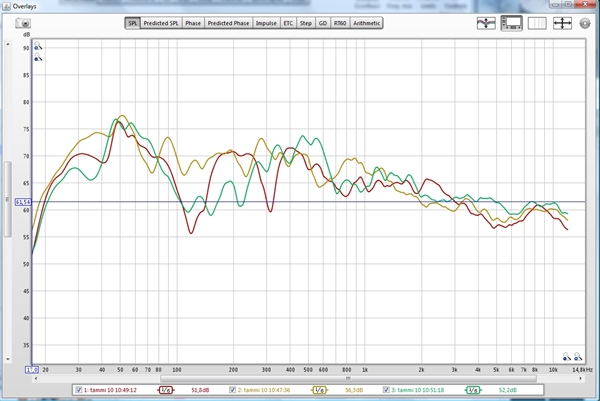Toggle the graph scrollbars display button

click(x=512, y=23)
